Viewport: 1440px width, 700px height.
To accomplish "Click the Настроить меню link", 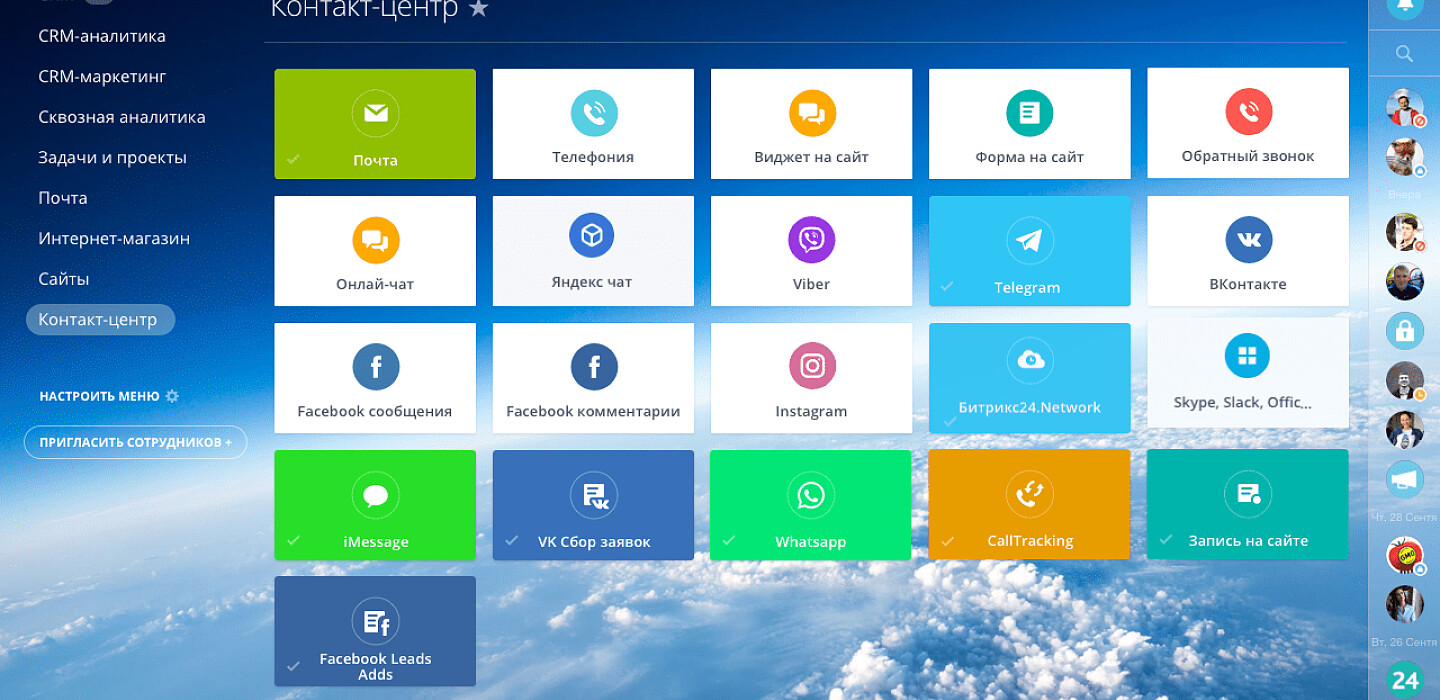I will [109, 396].
